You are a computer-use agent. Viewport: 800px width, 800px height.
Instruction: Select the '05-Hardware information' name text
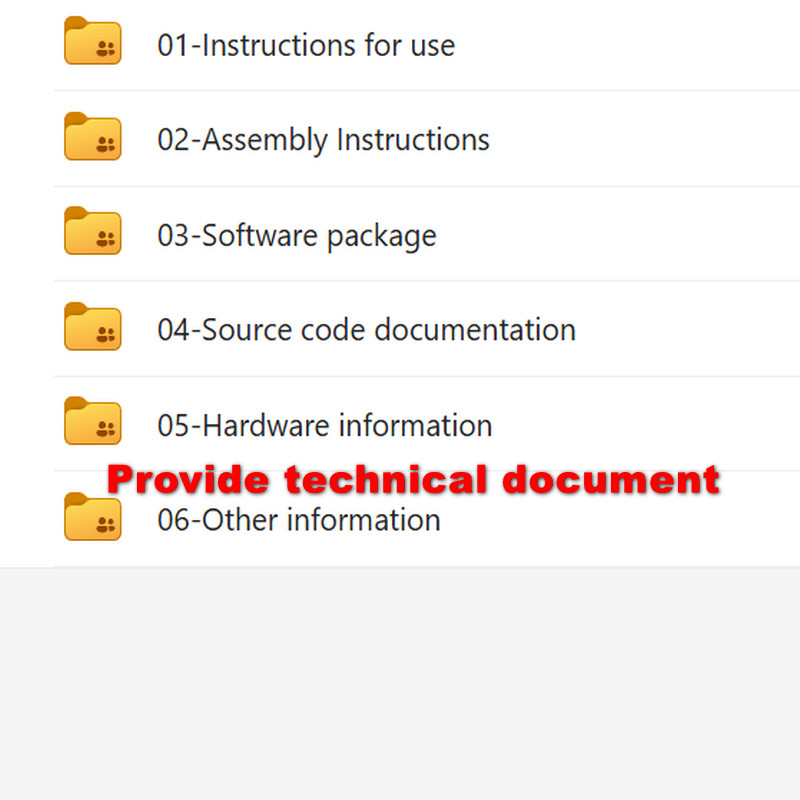pyautogui.click(x=325, y=425)
